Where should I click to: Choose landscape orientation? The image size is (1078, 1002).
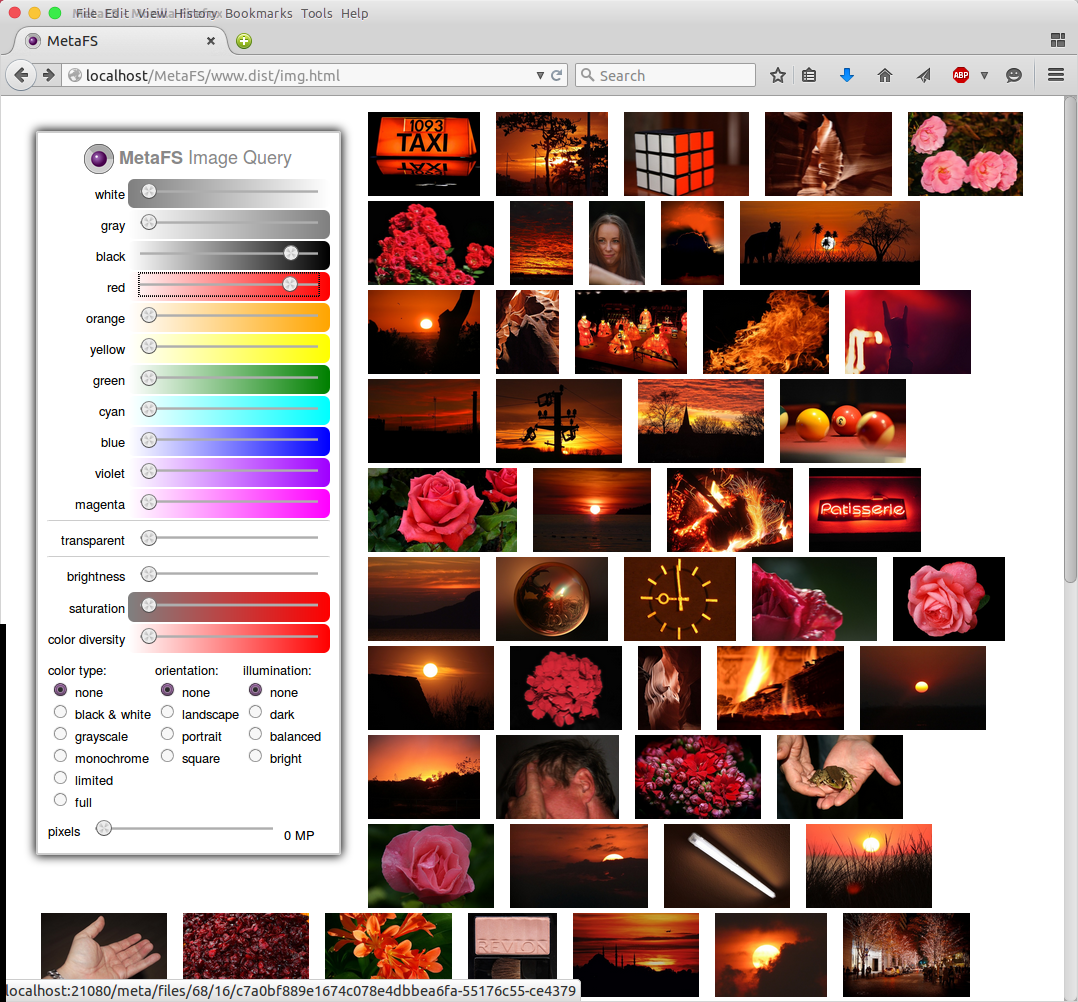coord(167,712)
